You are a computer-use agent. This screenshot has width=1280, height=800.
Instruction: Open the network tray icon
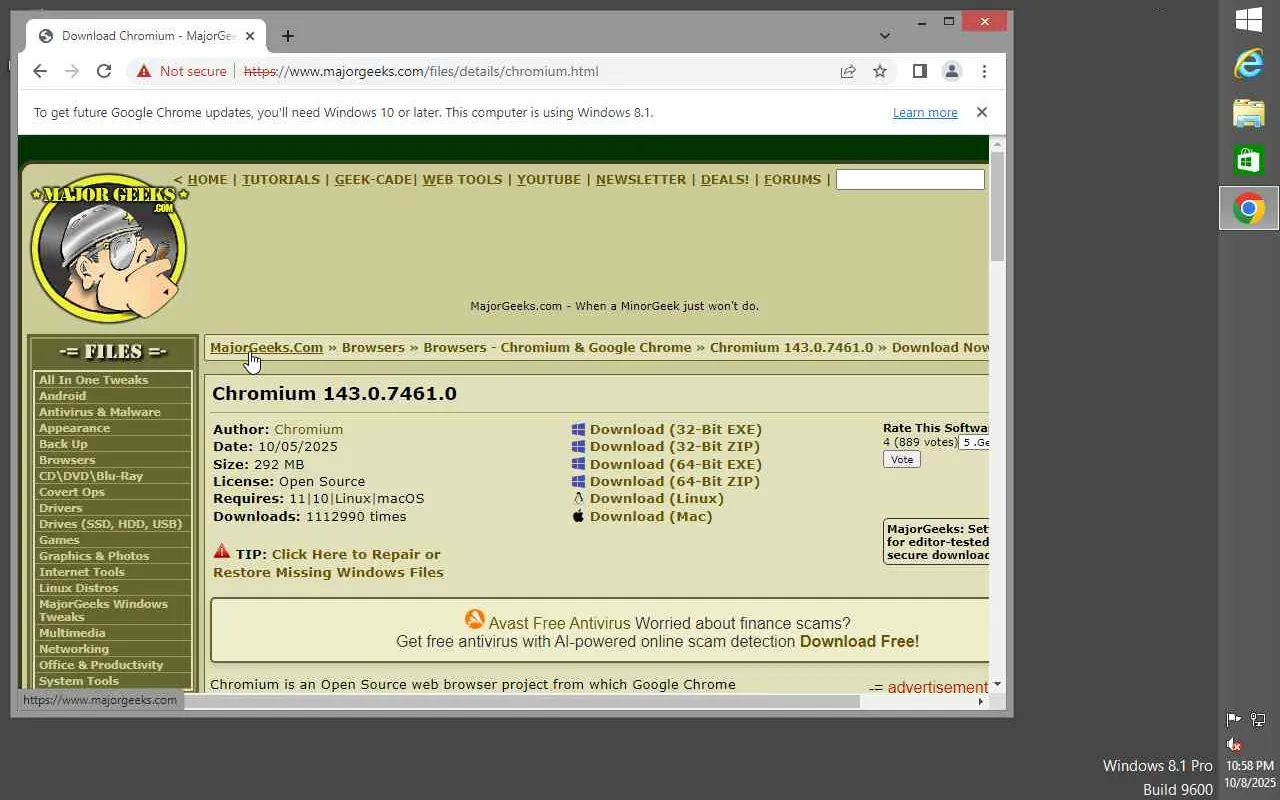[x=1258, y=719]
